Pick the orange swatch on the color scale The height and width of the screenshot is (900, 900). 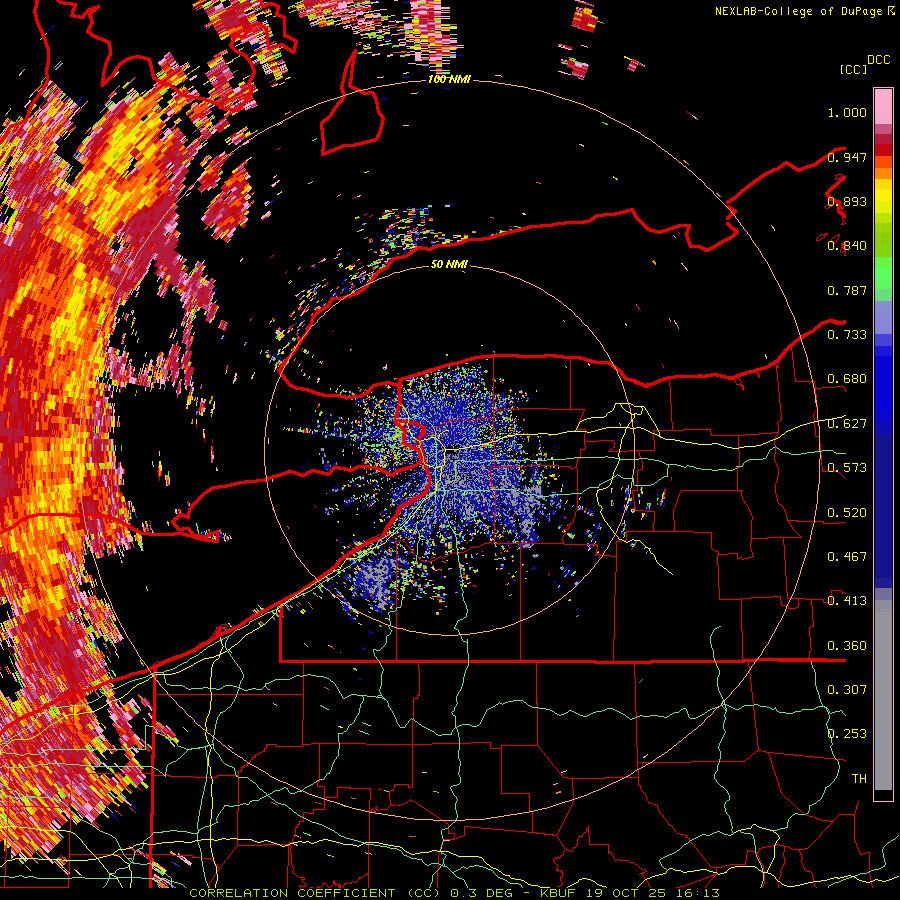pos(883,173)
